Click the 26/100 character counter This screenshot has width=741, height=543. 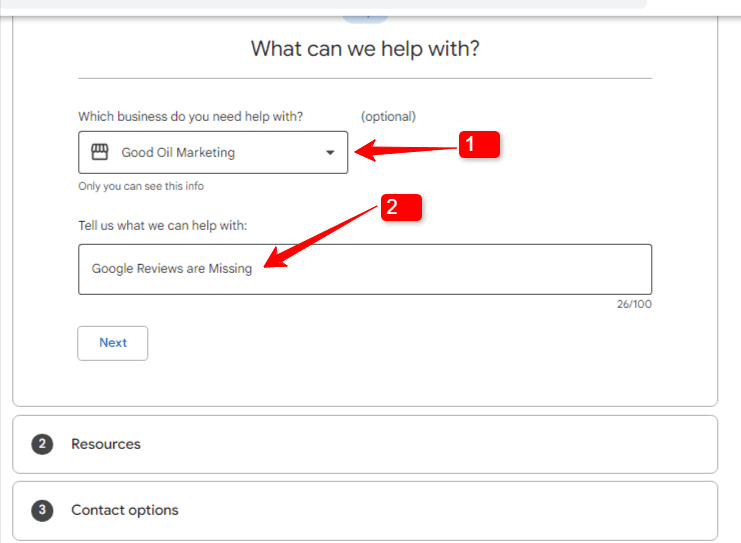point(634,304)
